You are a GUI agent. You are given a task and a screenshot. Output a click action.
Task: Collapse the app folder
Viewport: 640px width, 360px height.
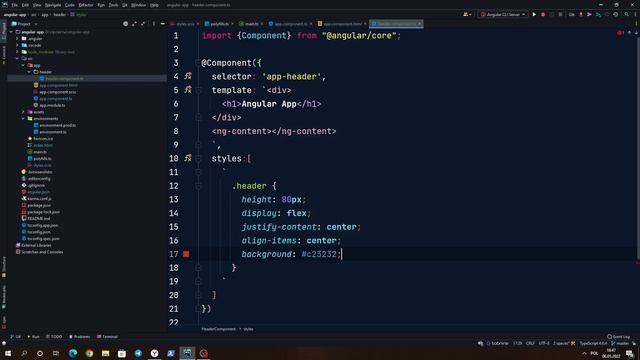click(x=23, y=65)
